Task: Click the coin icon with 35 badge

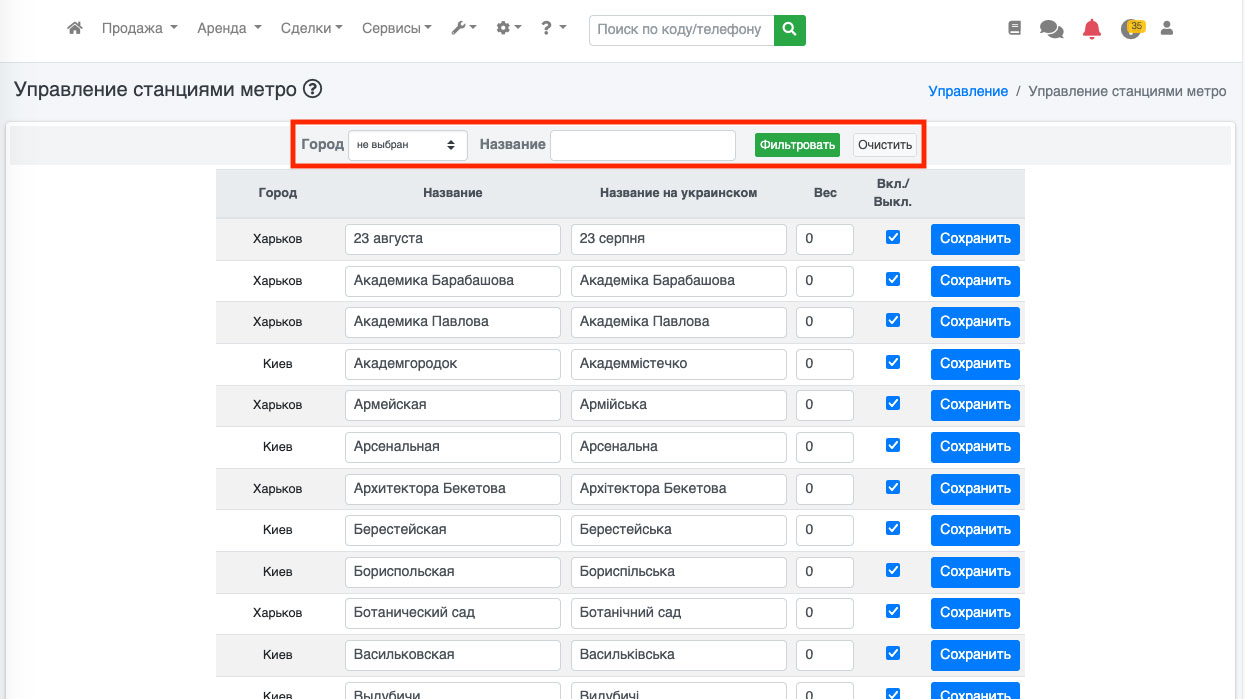Action: point(1131,29)
